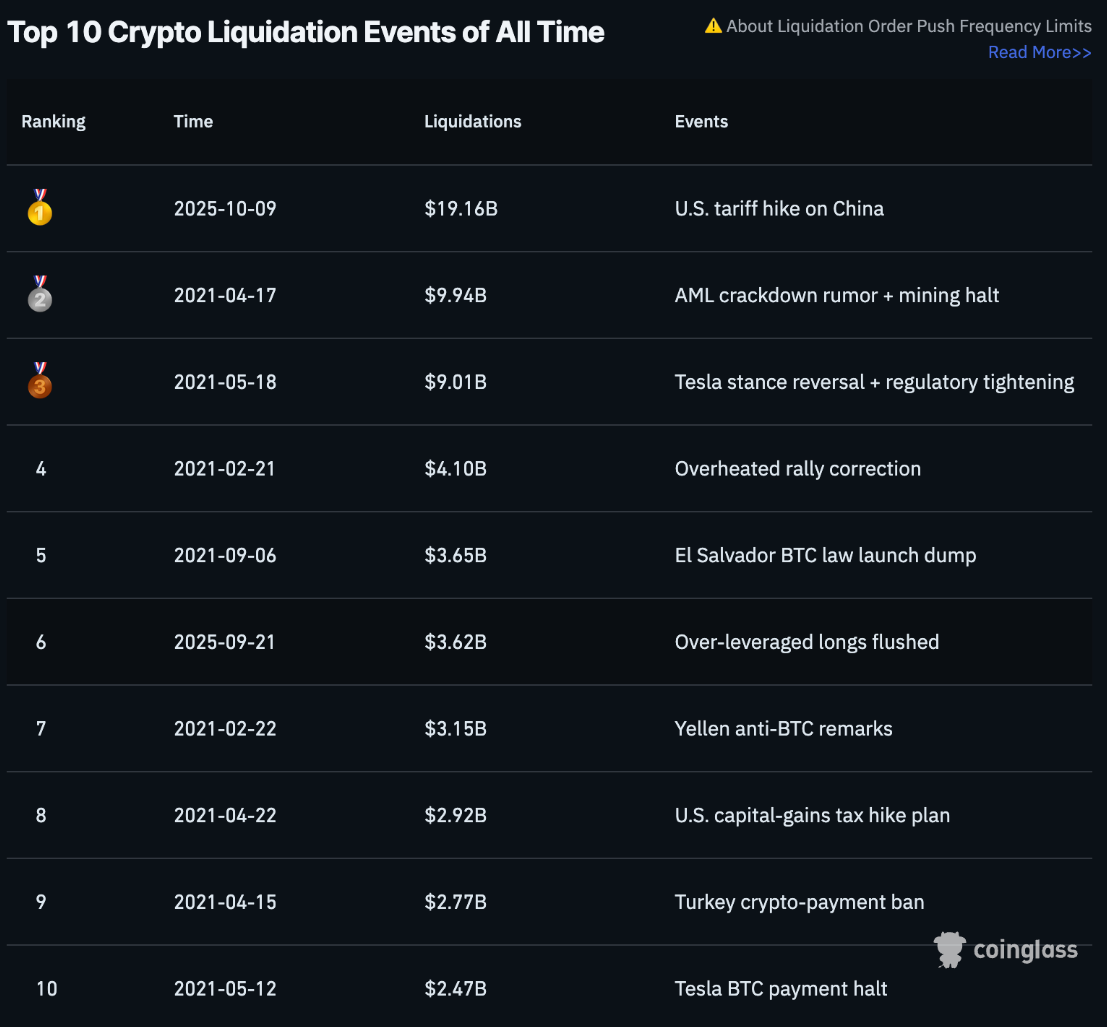The height and width of the screenshot is (1028, 1108).
Task: Click the AML crackdown rumor event text
Action: coord(837,295)
